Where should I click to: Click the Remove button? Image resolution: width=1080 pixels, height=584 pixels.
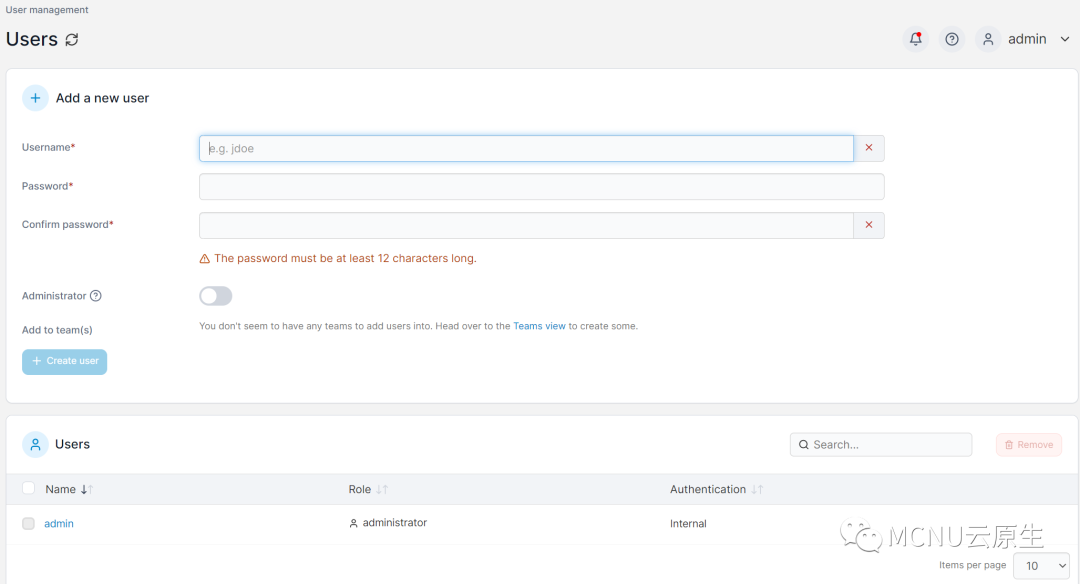pyautogui.click(x=1029, y=445)
